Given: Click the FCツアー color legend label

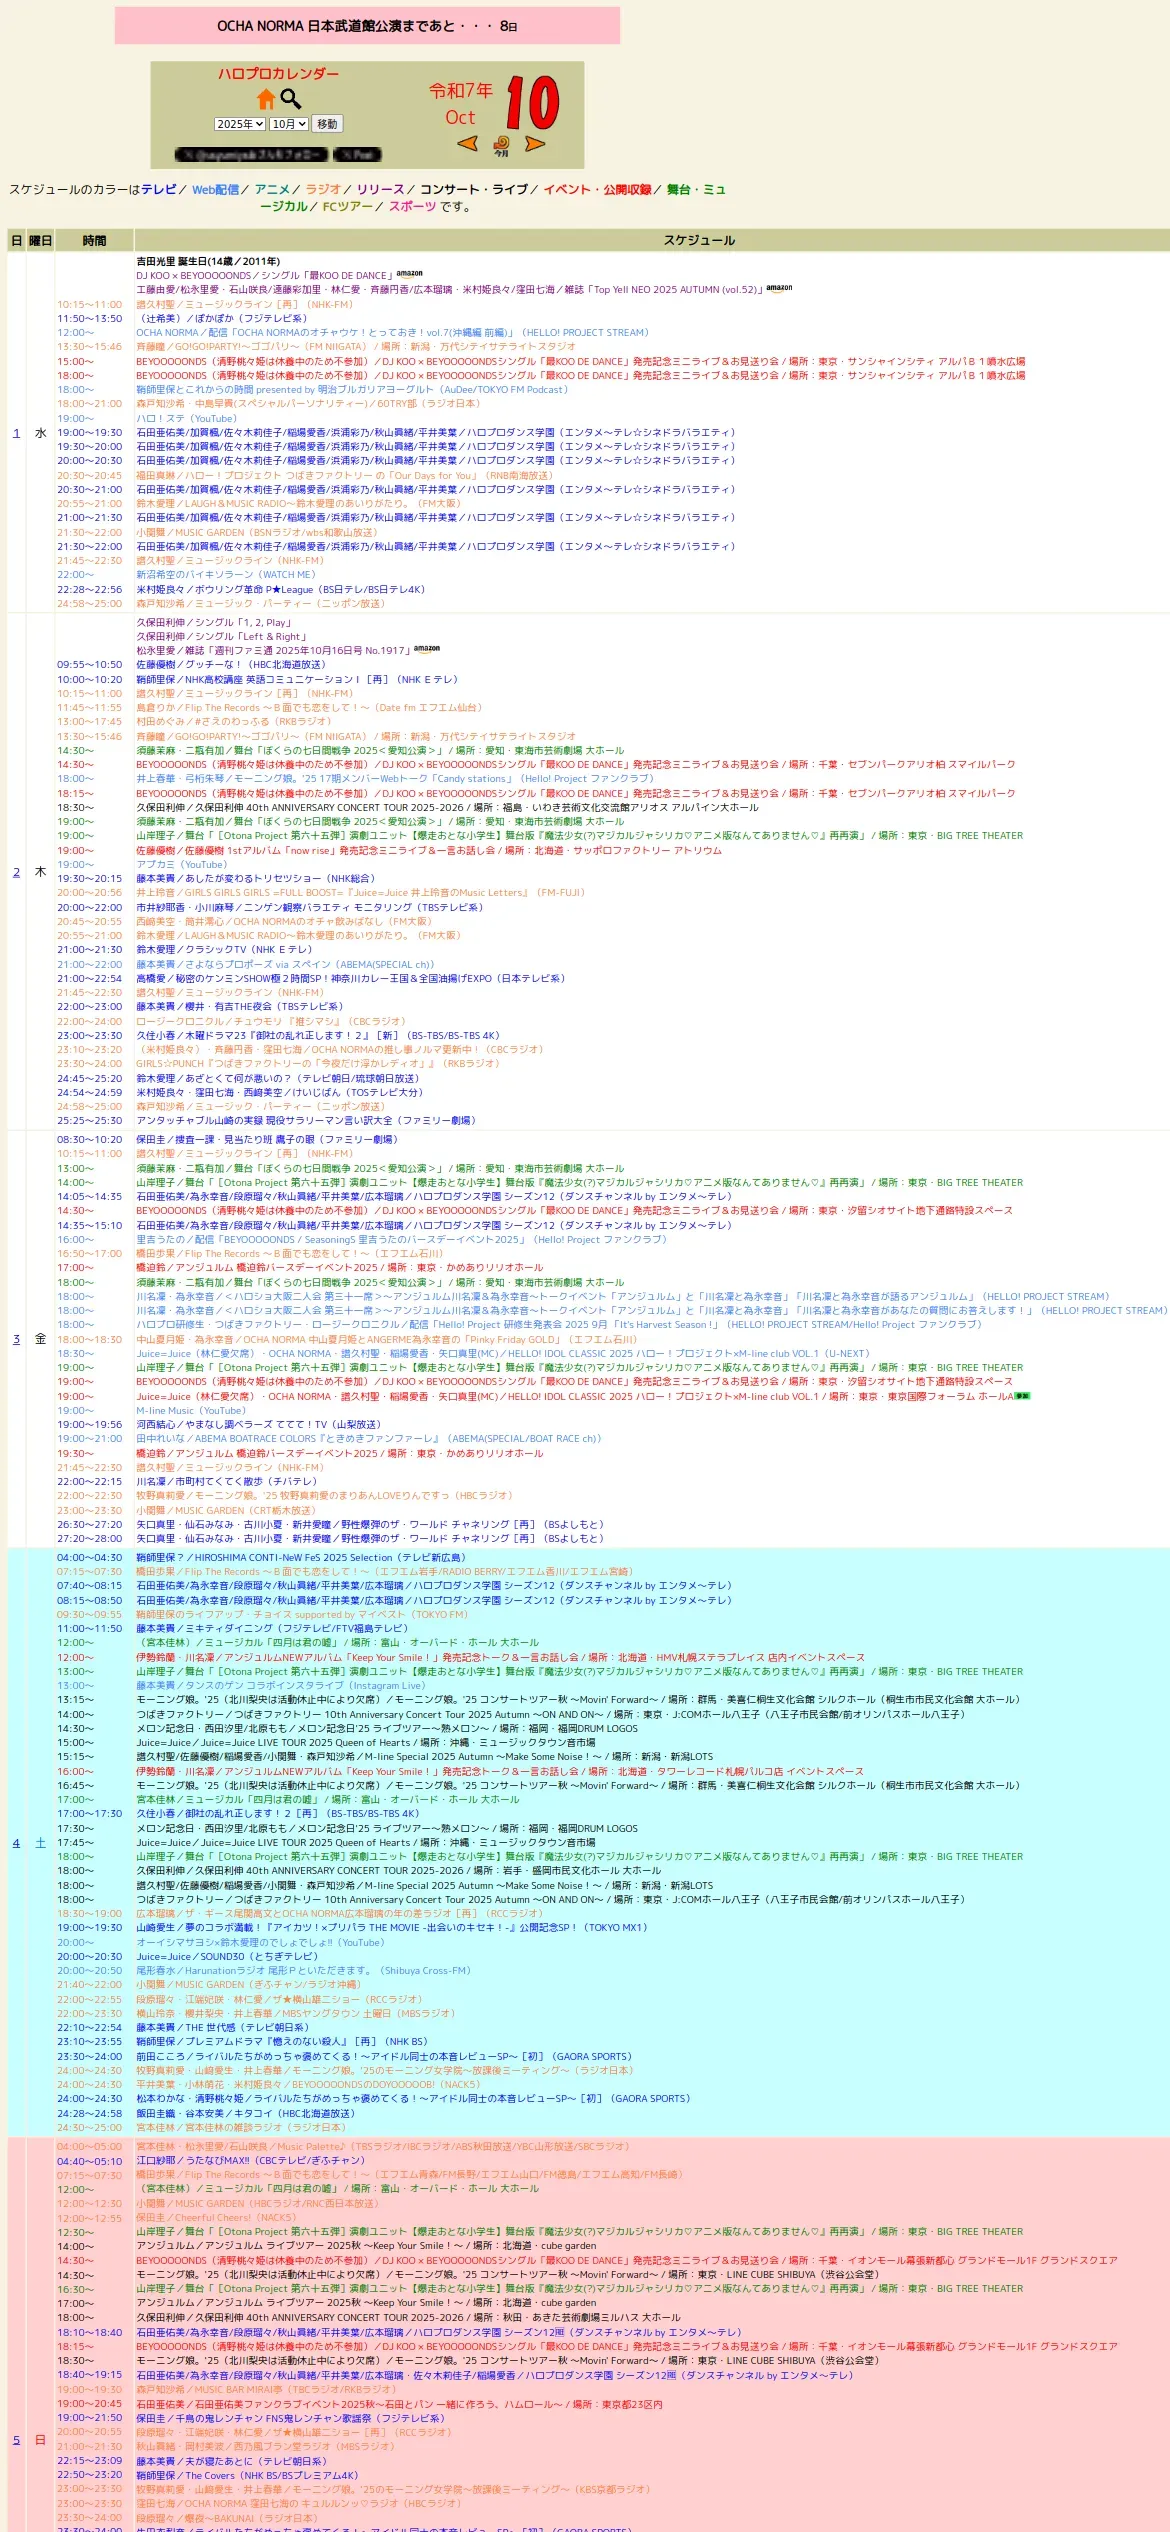Looking at the screenshot, I should coord(347,206).
